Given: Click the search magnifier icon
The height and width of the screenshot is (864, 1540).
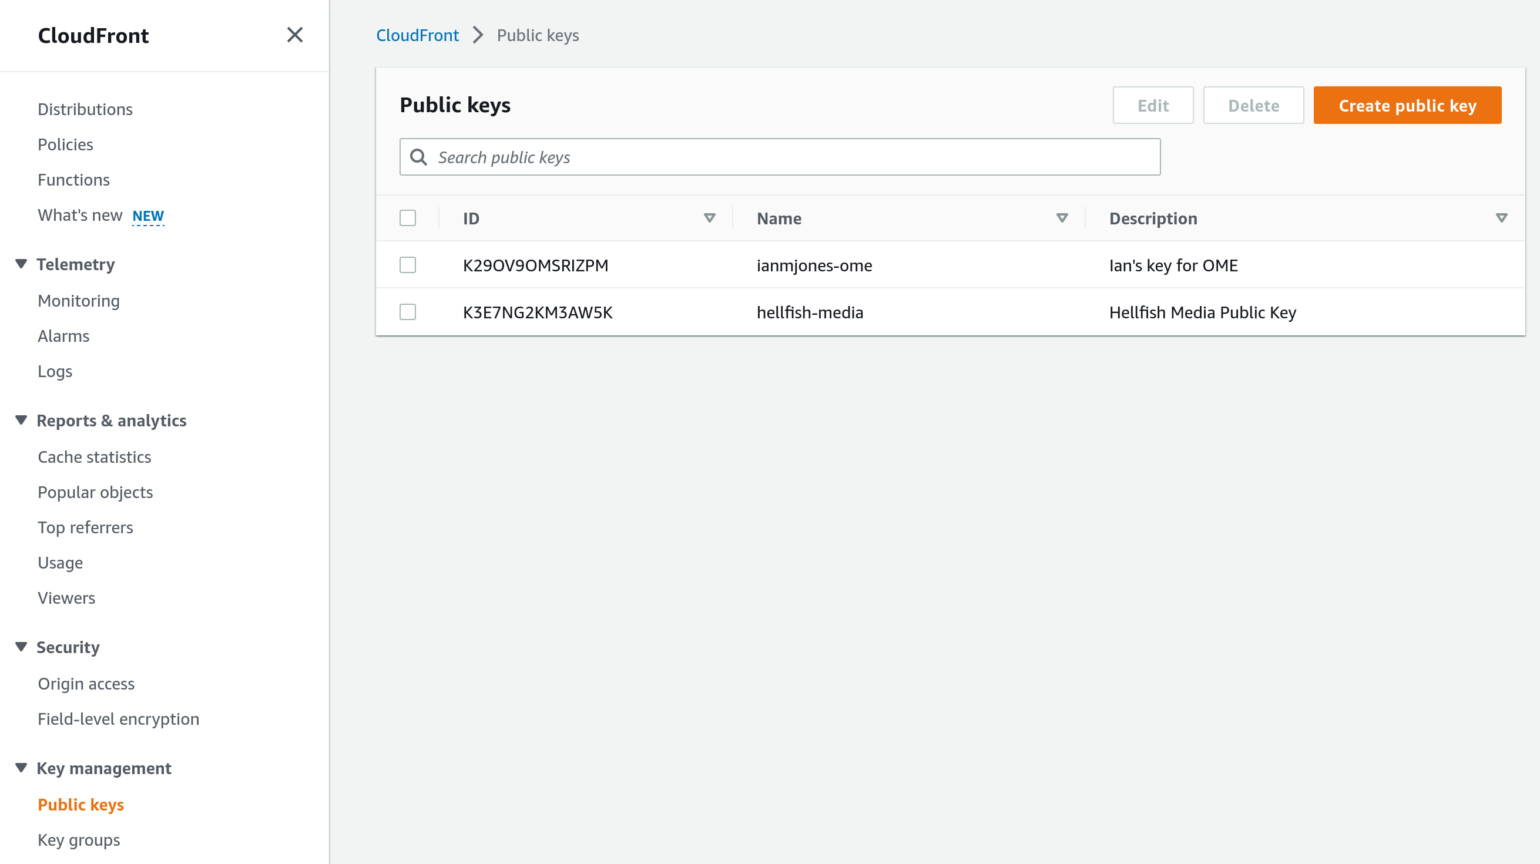Looking at the screenshot, I should [419, 157].
